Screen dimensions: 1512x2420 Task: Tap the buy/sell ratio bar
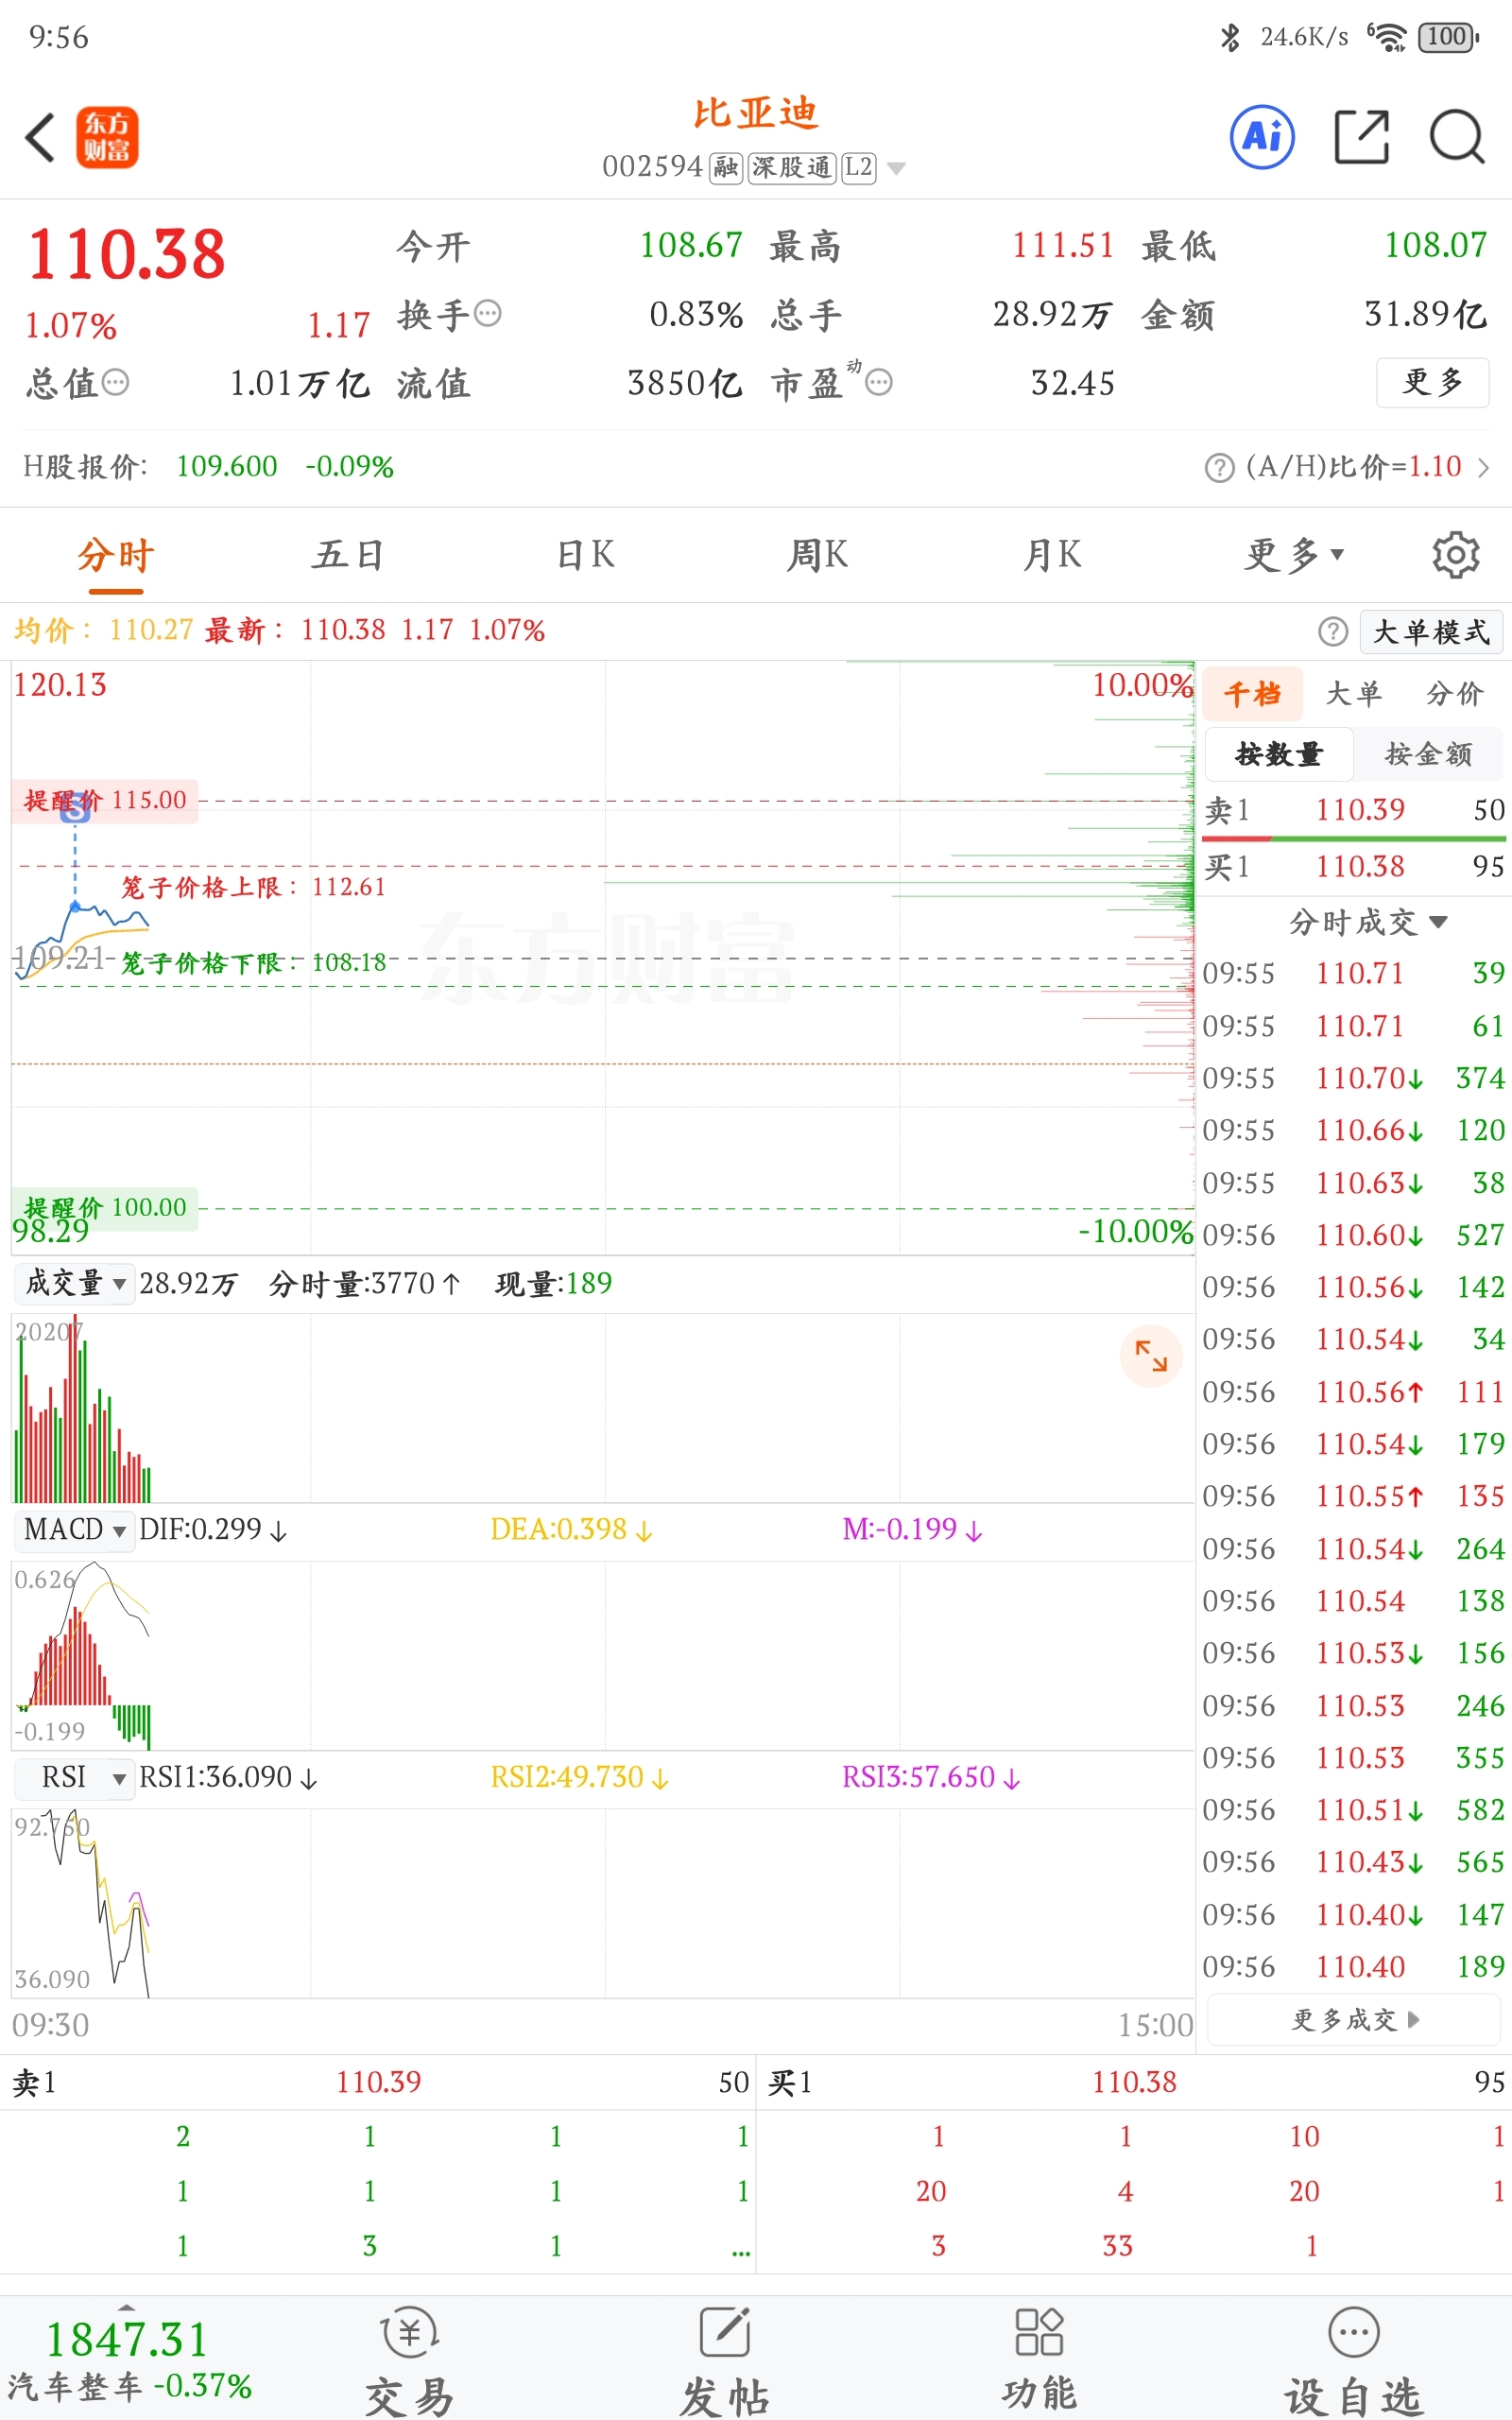click(x=1354, y=838)
